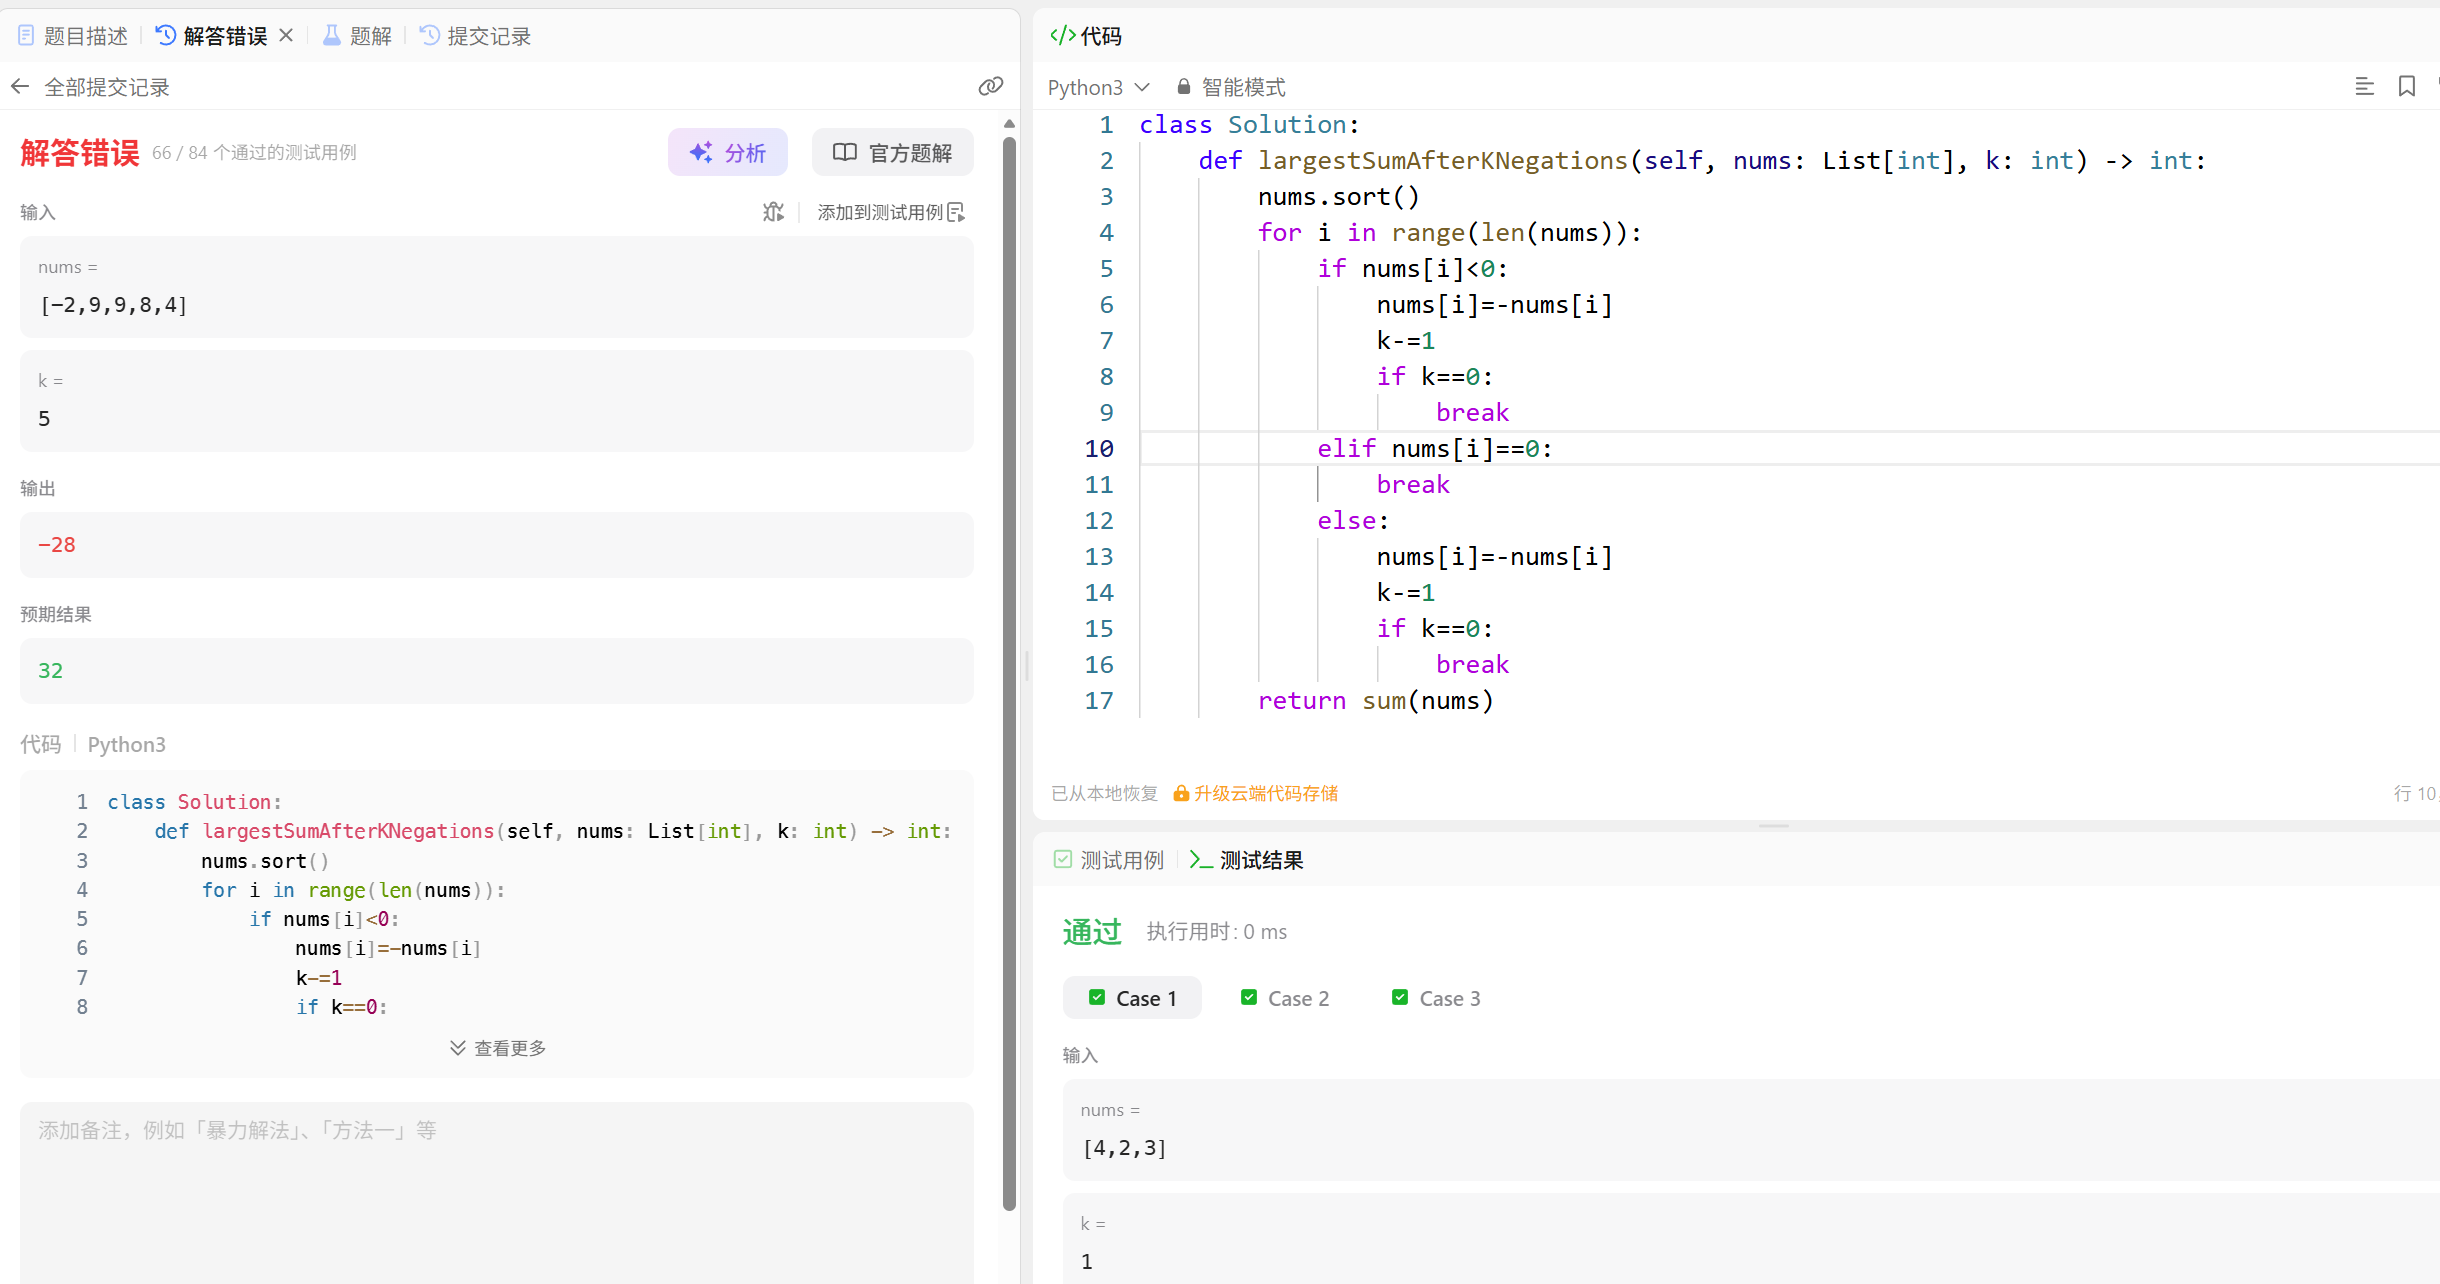Select Case 1 test result

pos(1132,998)
